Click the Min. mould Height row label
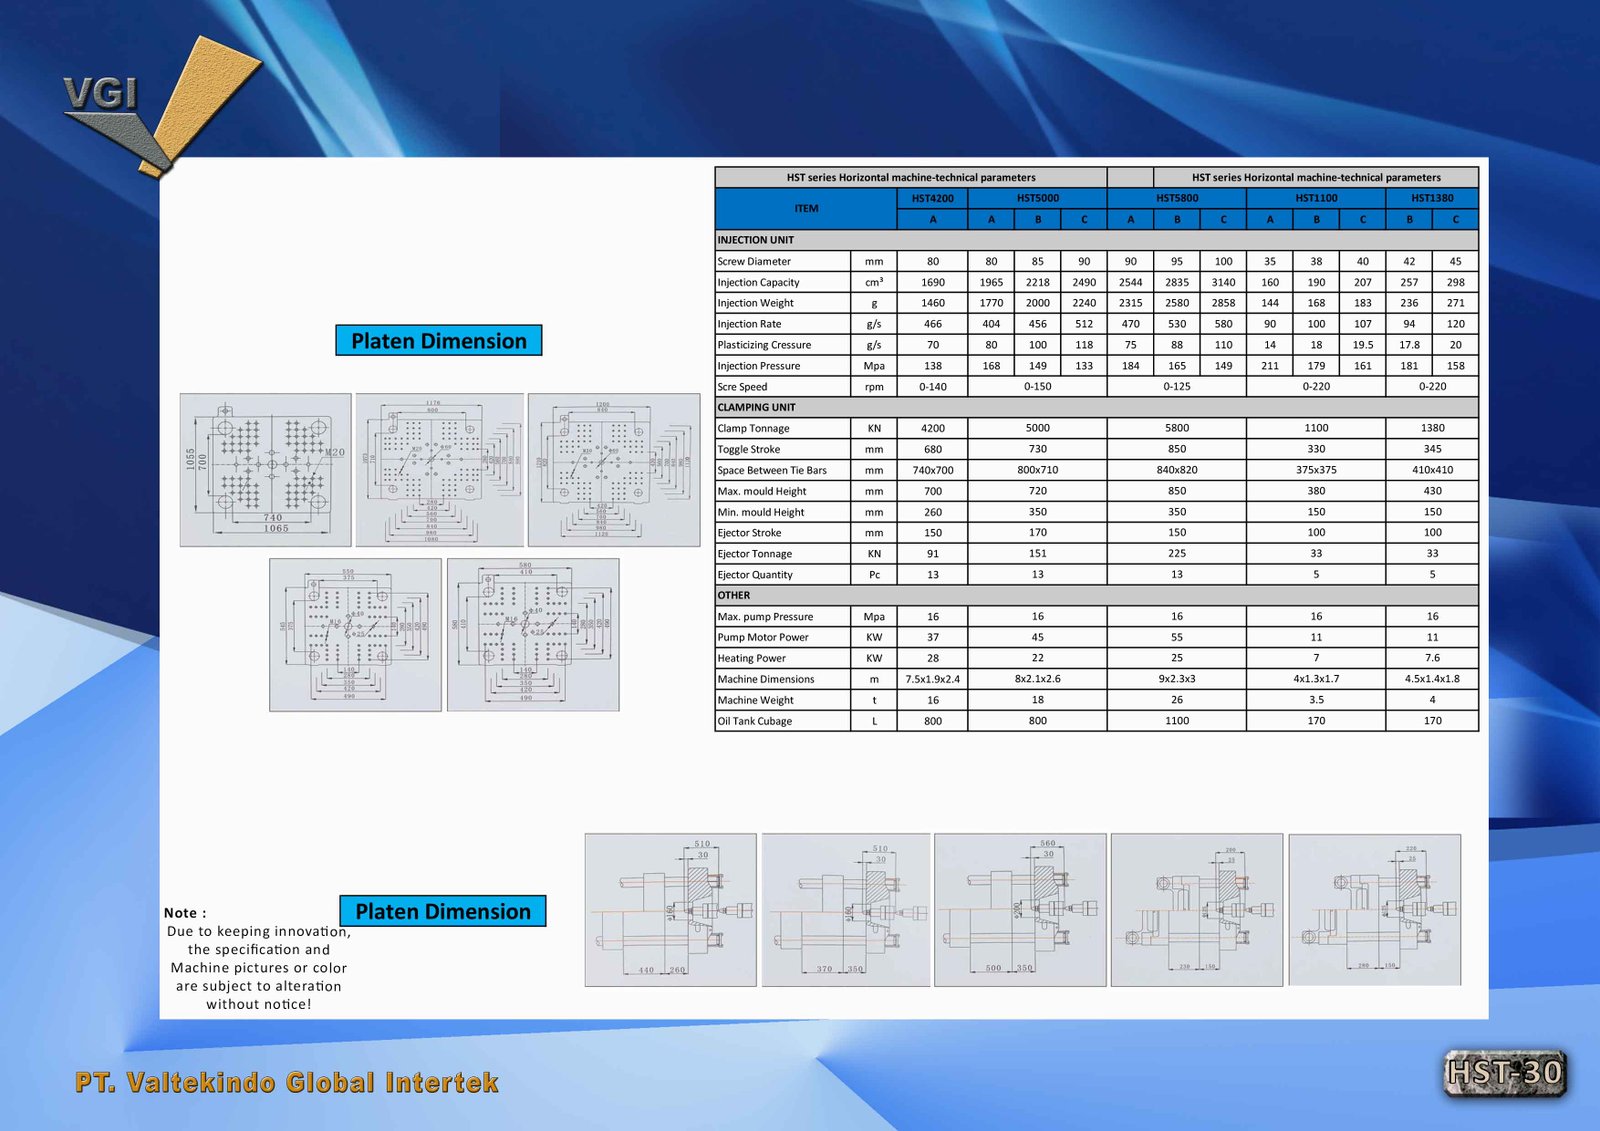Screen dimensions: 1600x1131 pyautogui.click(x=760, y=512)
